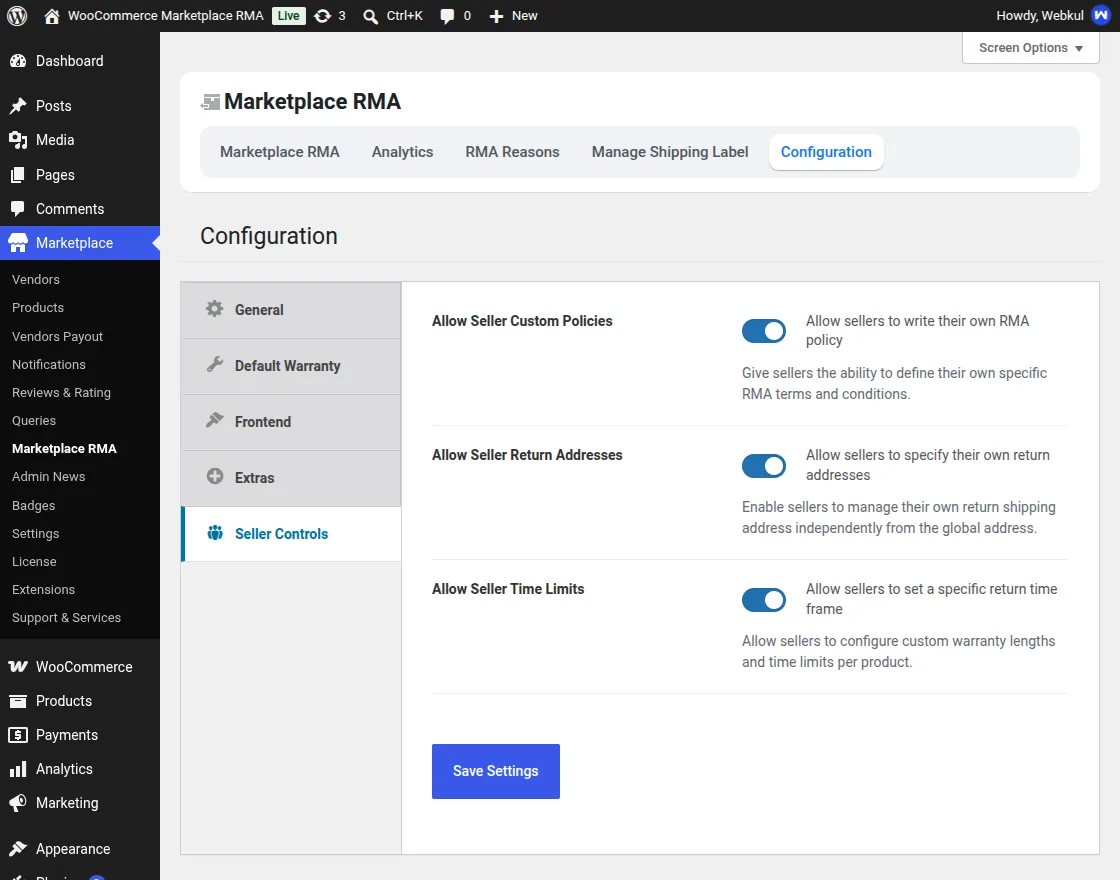Click the updates refresh icon

323,16
